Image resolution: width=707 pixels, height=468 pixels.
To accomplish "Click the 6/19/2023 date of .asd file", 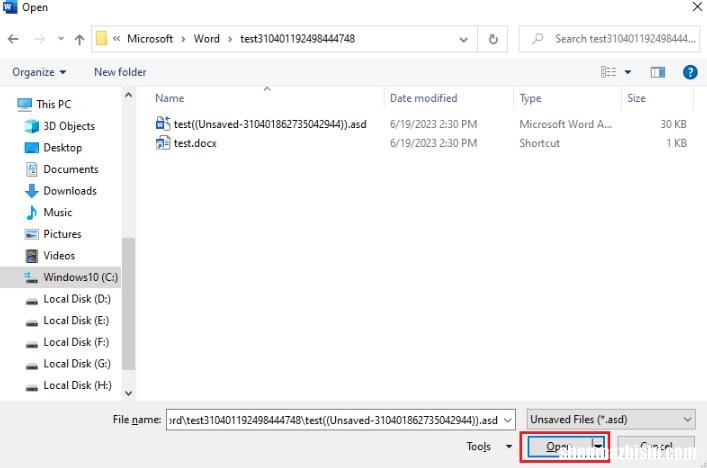I will (x=433, y=124).
